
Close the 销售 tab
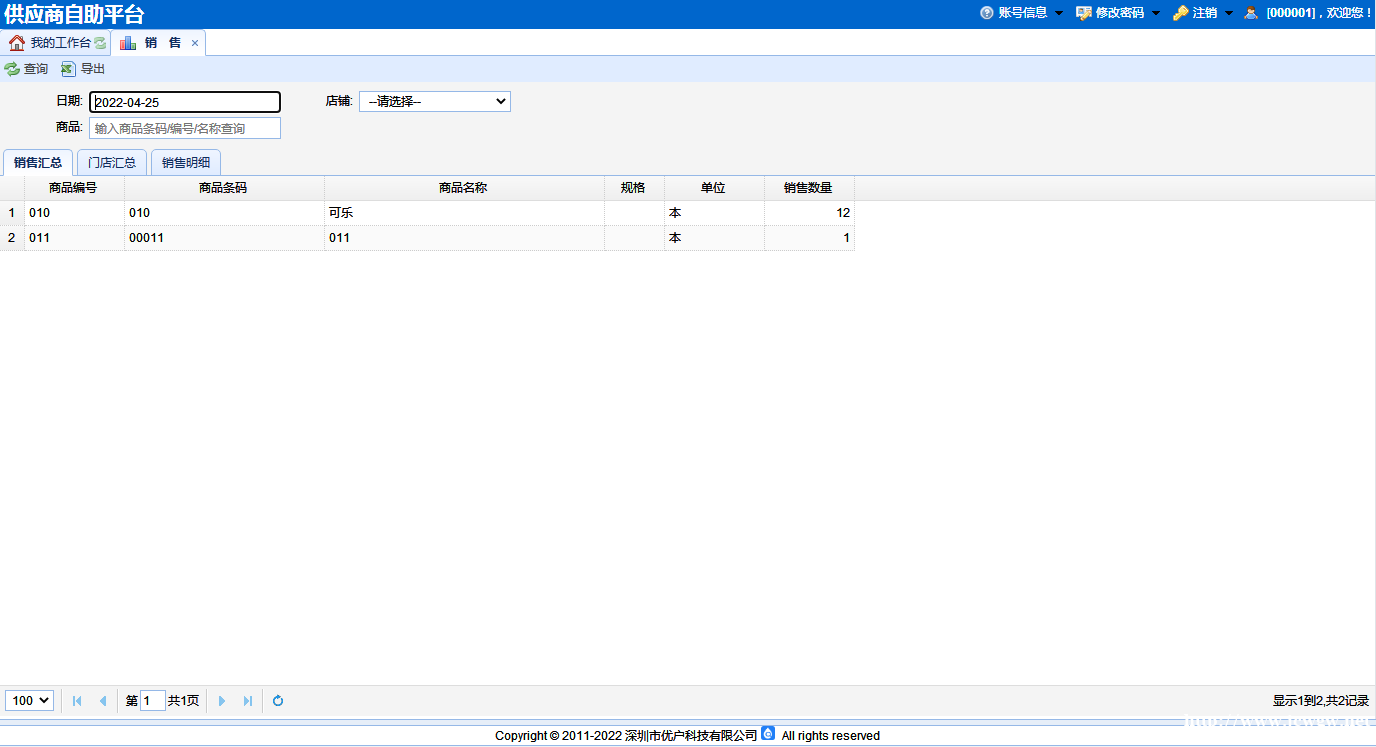pos(195,43)
